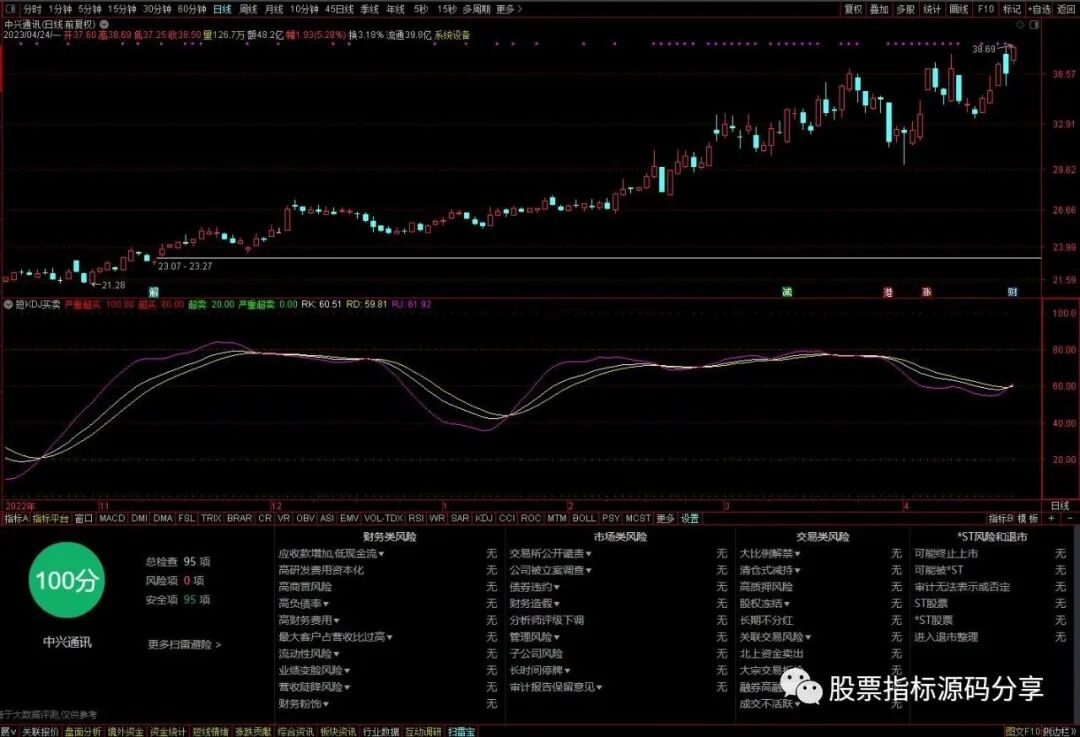Switch to the 分时 intraday tab
The width and height of the screenshot is (1080, 737).
click(32, 9)
